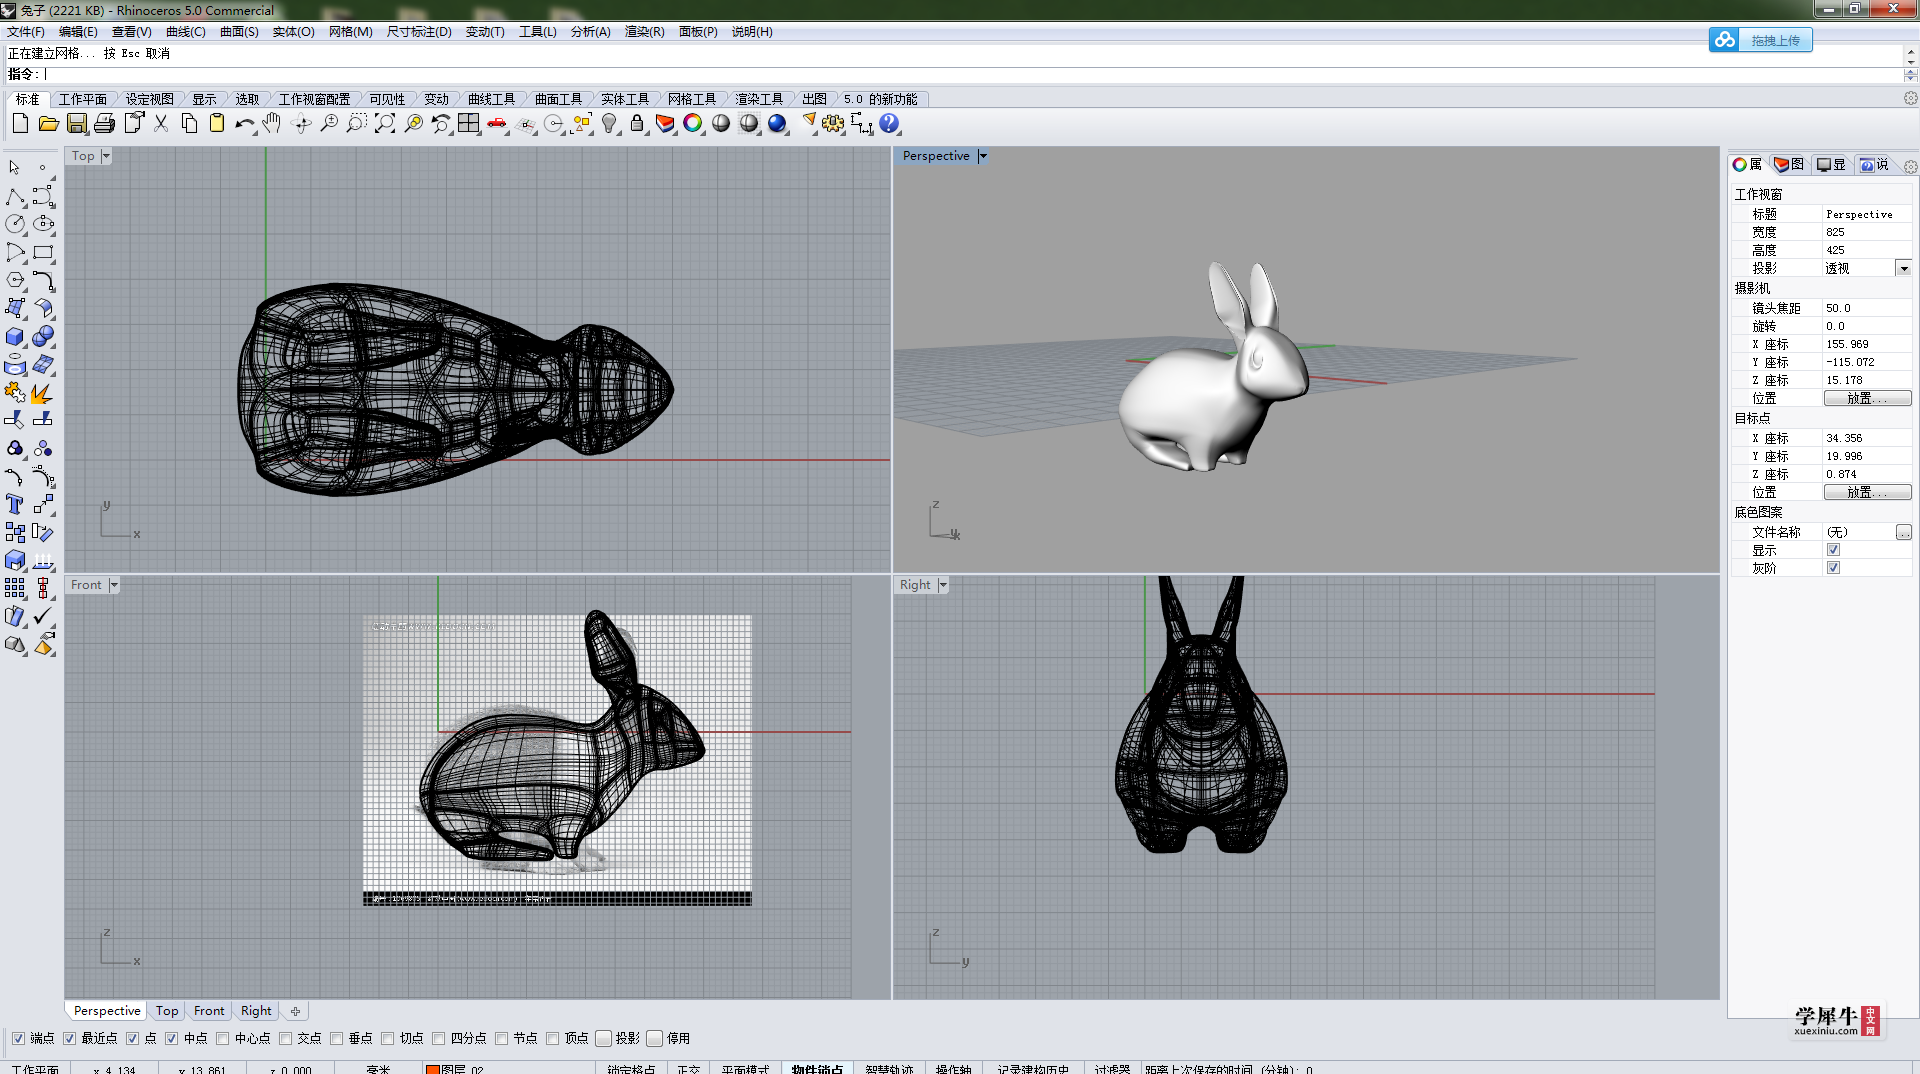Image resolution: width=1920 pixels, height=1074 pixels.
Task: Open the 渲染(R) menu
Action: pyautogui.click(x=644, y=32)
